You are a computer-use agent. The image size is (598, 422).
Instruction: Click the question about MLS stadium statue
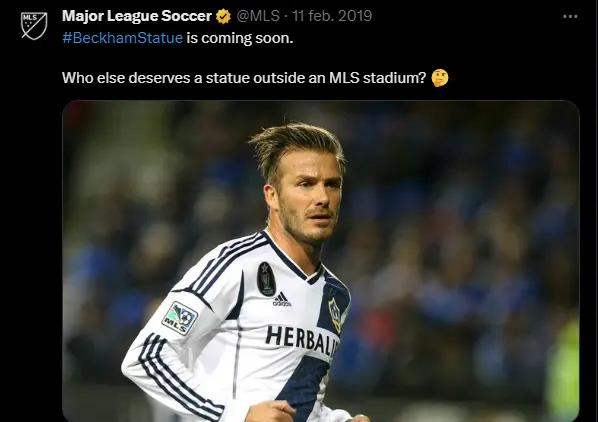click(x=244, y=78)
